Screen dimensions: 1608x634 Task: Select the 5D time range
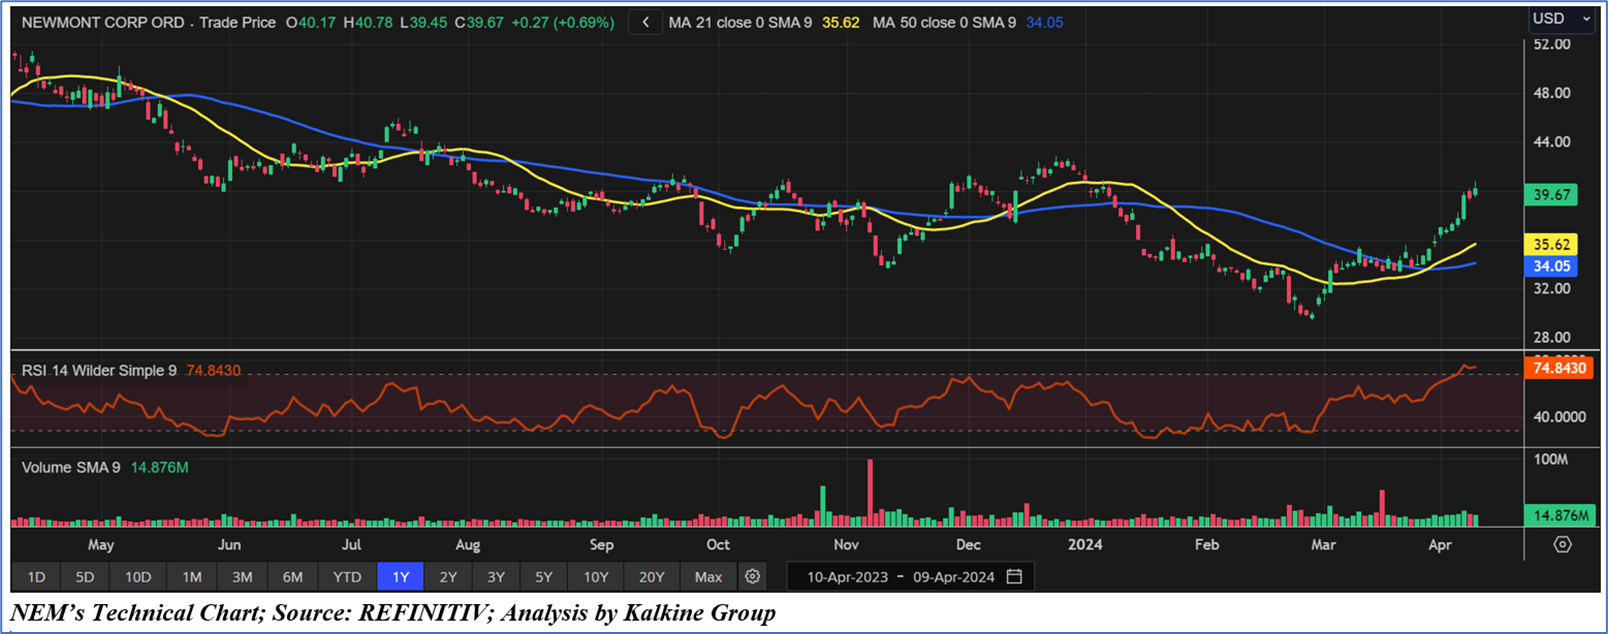(x=85, y=577)
